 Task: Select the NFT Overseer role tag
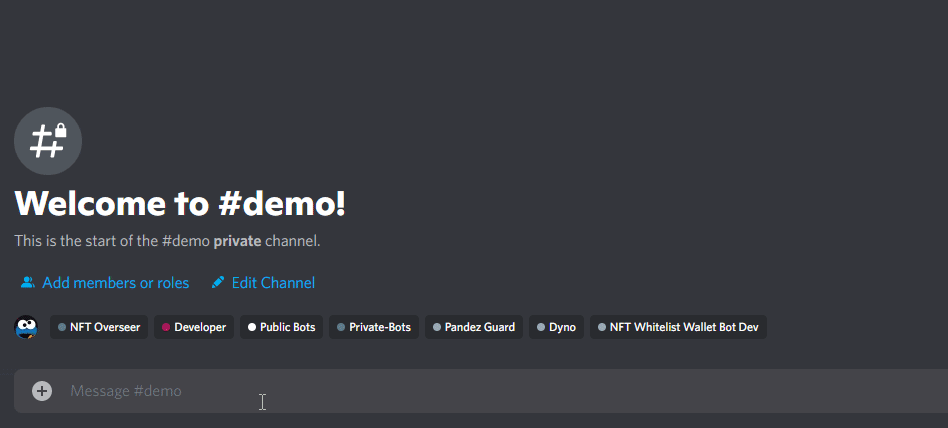[99, 327]
